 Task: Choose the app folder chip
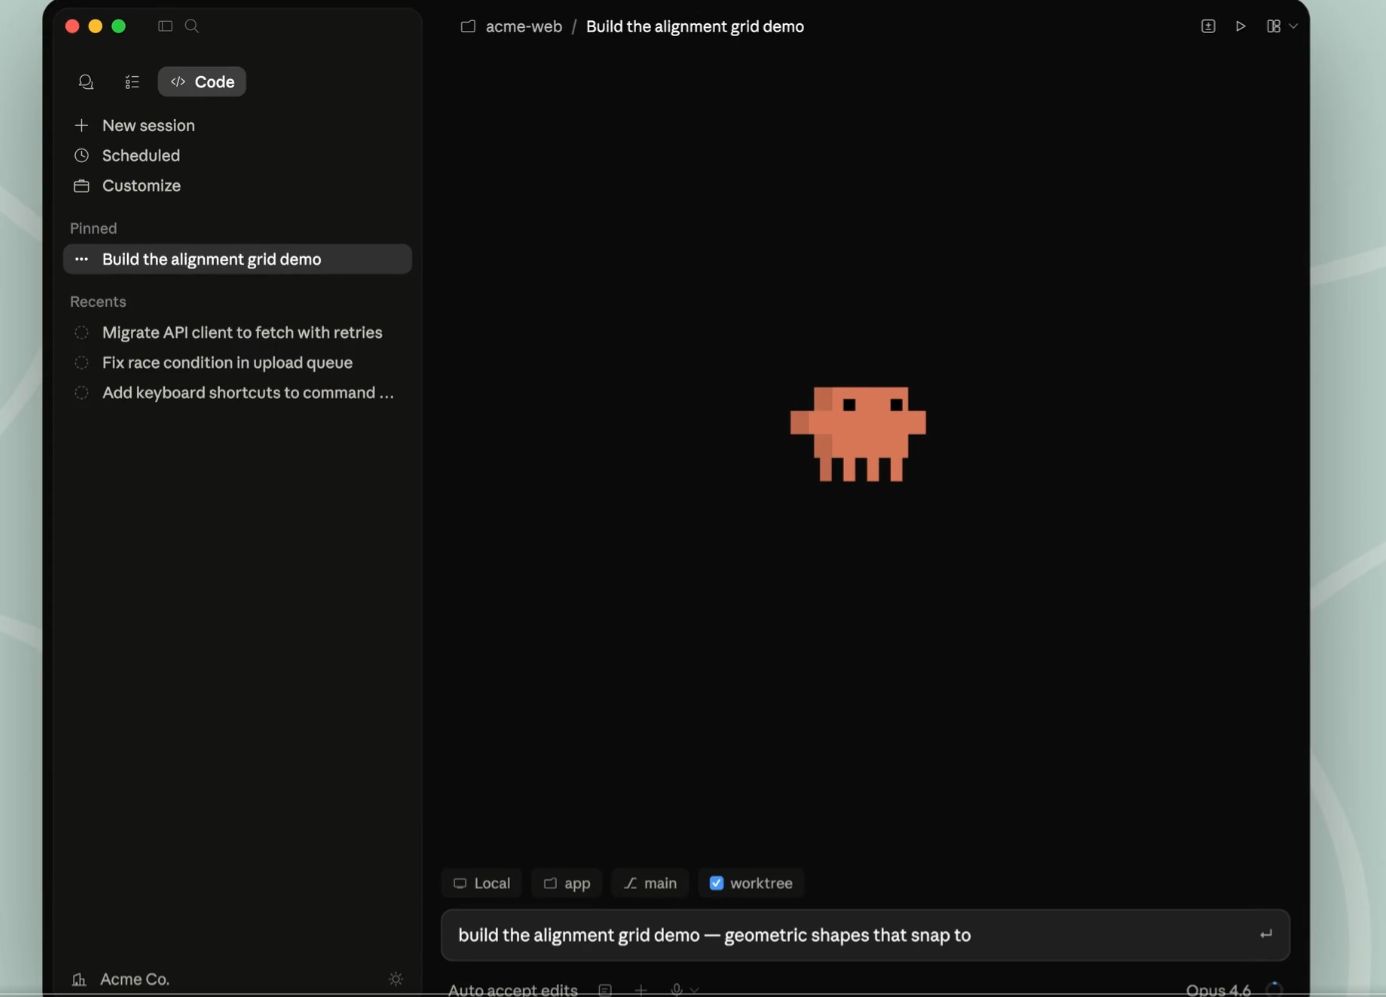[x=566, y=883]
